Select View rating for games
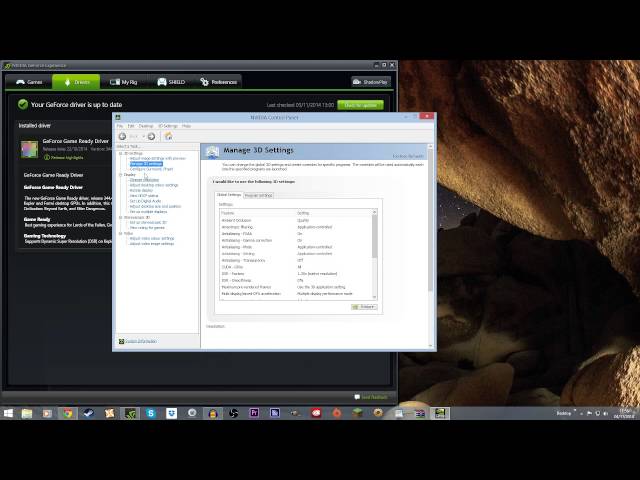This screenshot has width=640, height=480. tap(147, 228)
